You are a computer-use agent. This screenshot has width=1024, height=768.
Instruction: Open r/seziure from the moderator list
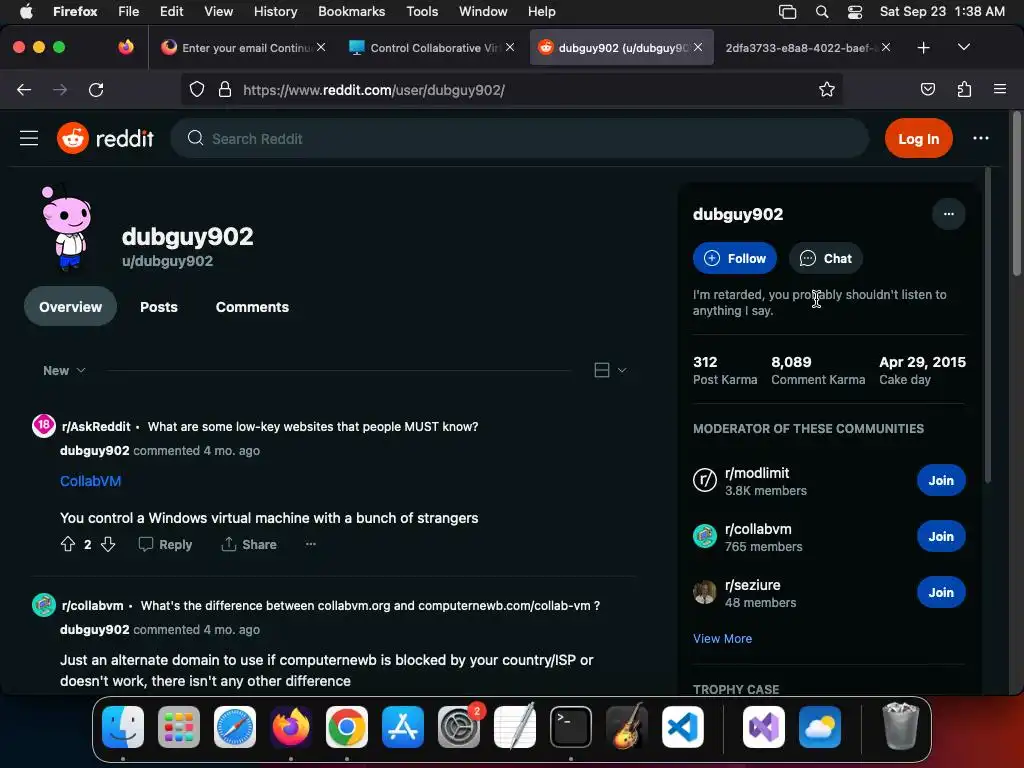(752, 585)
